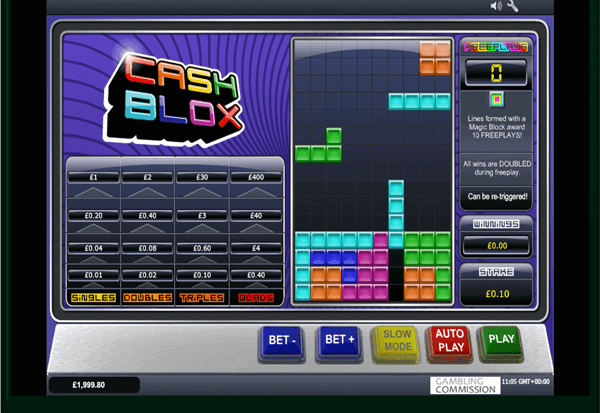Click the £0.01 prize value
The image size is (600, 413).
point(93,275)
